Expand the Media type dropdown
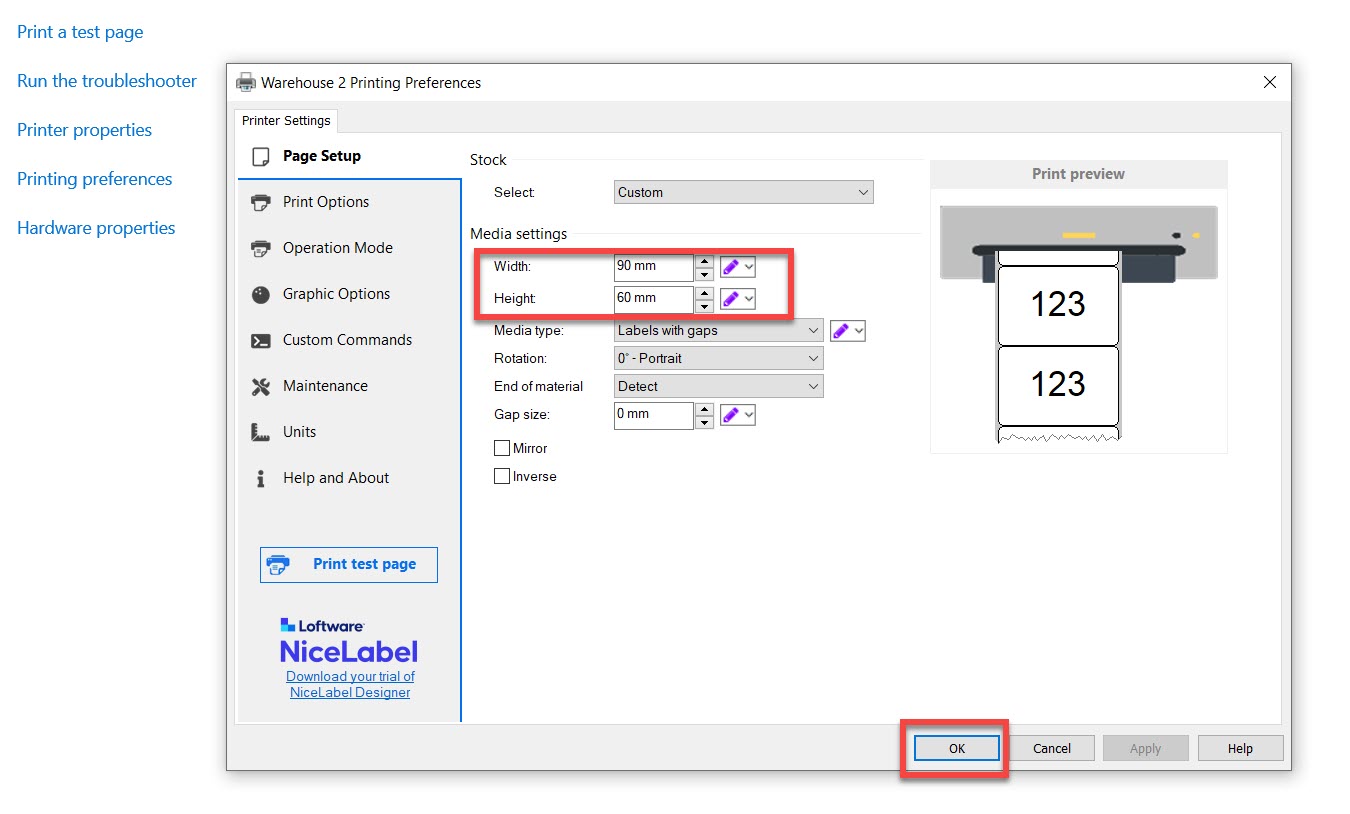Viewport: 1350px width, 814px height. point(718,330)
